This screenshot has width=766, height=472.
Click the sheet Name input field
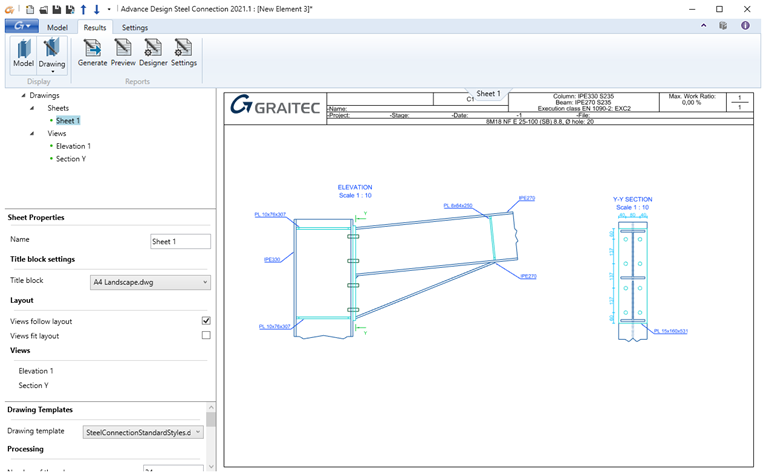point(180,241)
